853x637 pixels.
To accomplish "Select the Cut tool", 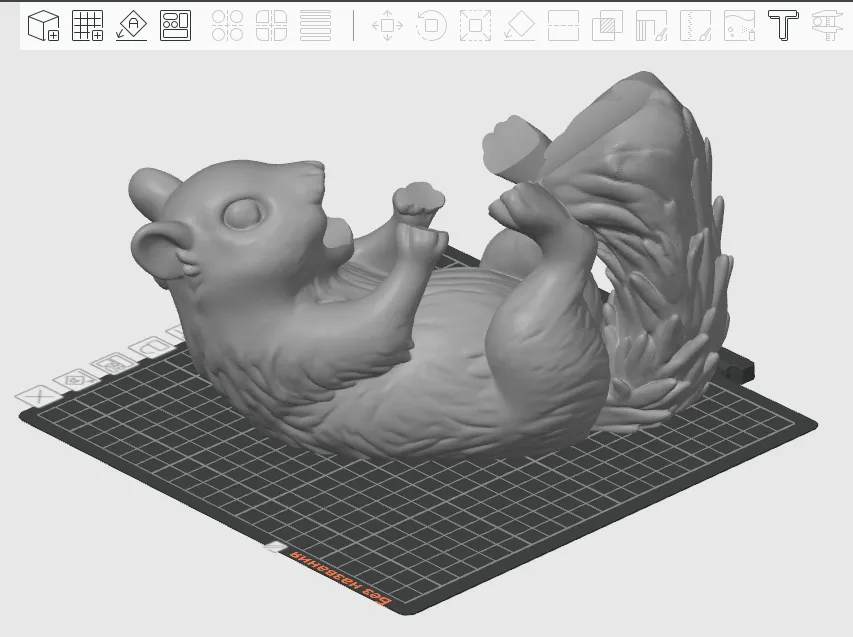I will tap(564, 26).
